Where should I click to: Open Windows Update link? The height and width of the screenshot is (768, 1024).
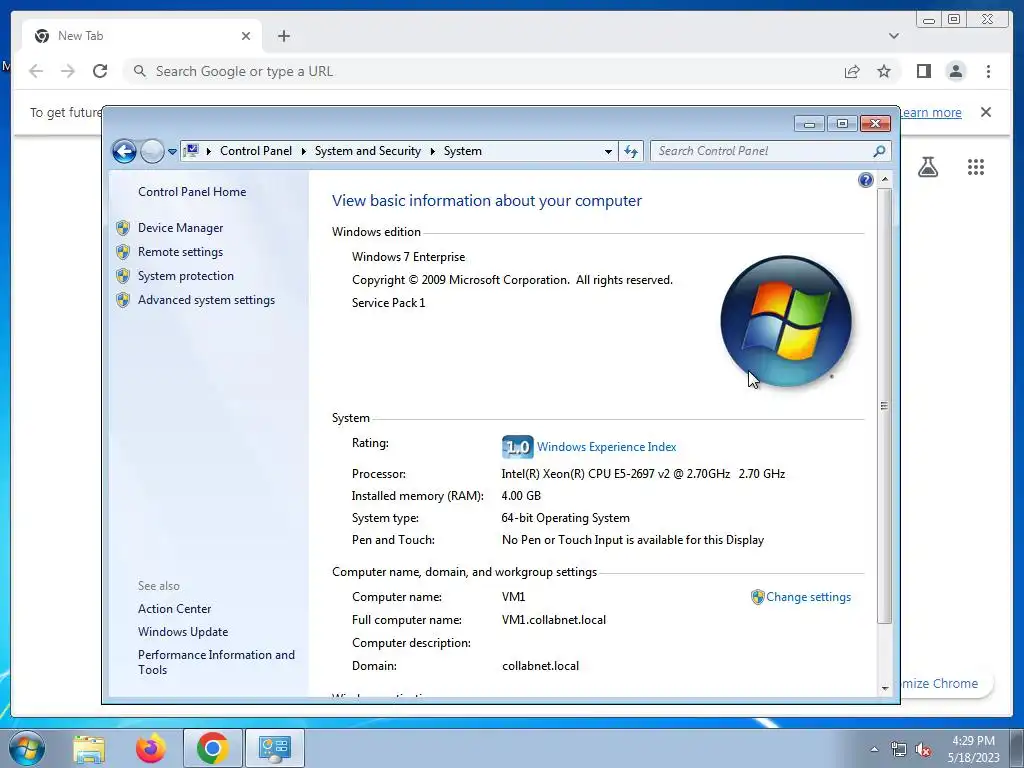point(183,632)
